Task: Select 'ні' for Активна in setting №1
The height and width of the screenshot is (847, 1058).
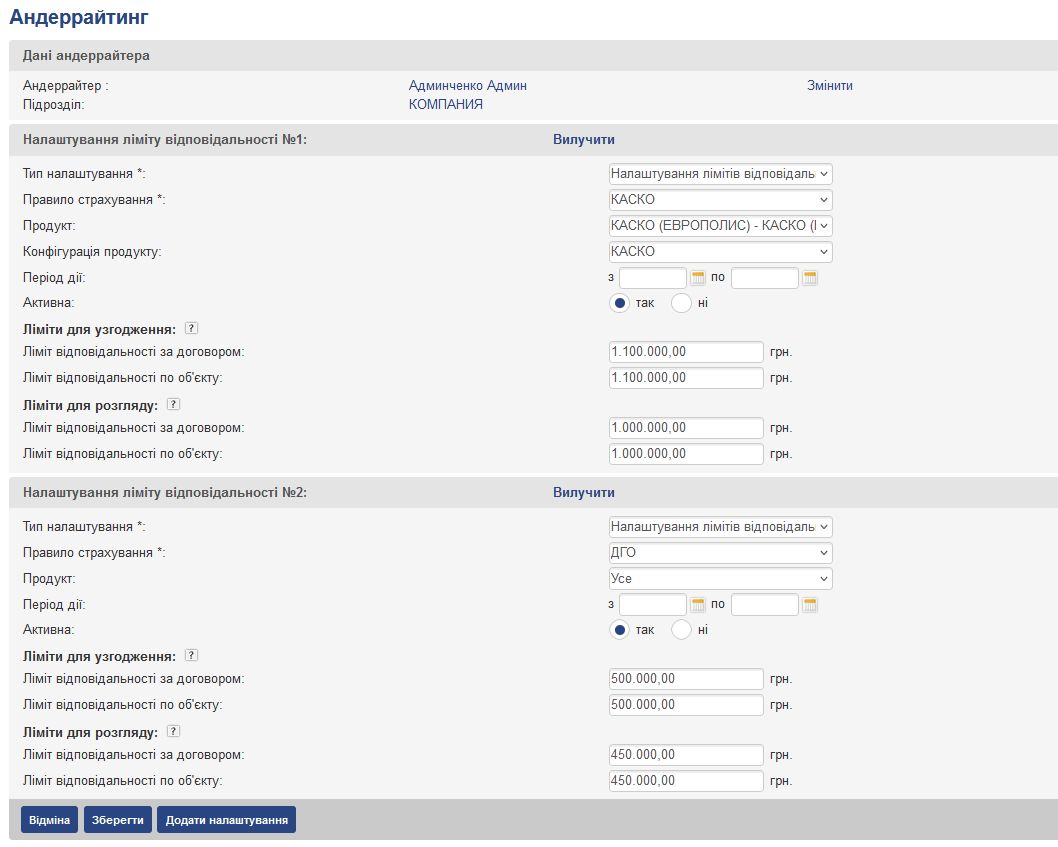Action: (682, 303)
